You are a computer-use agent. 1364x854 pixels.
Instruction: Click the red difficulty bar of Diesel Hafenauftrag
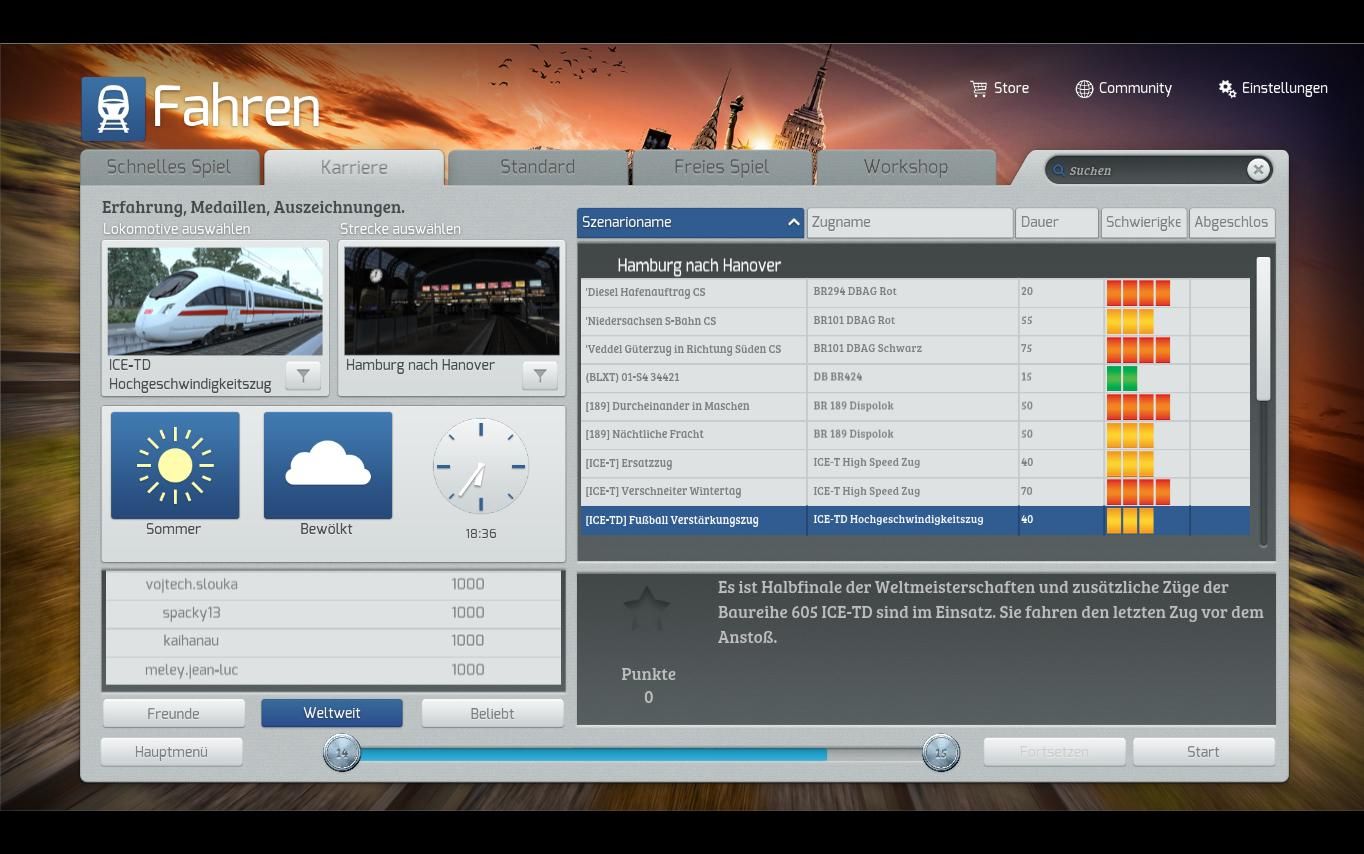tap(1138, 293)
